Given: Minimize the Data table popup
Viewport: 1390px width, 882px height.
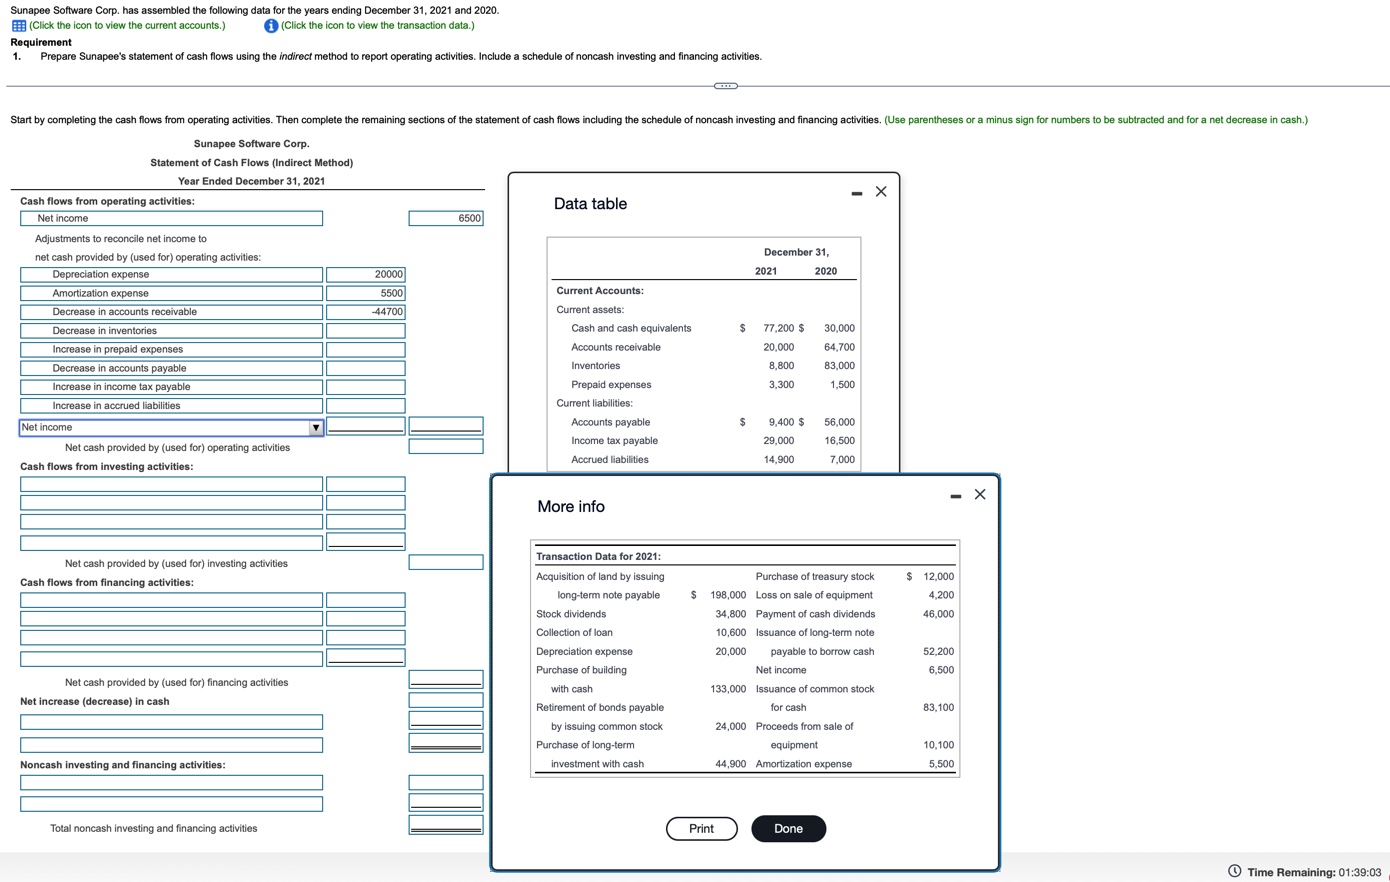Looking at the screenshot, I should [x=857, y=193].
